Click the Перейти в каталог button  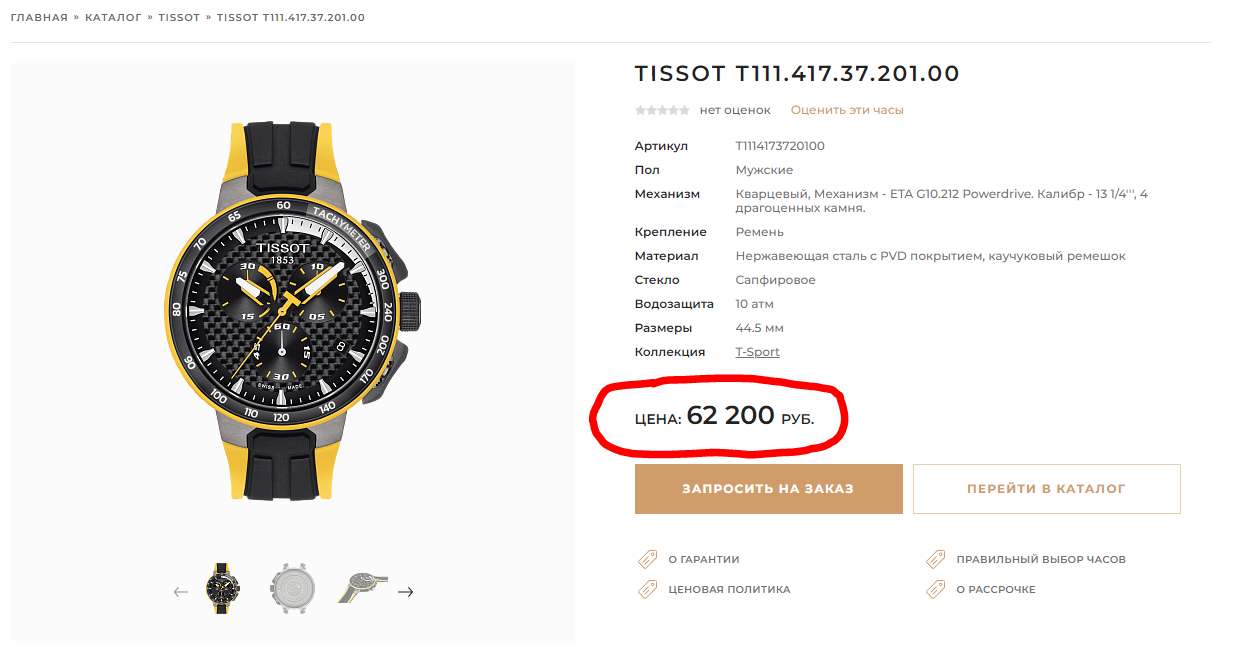pos(1046,489)
